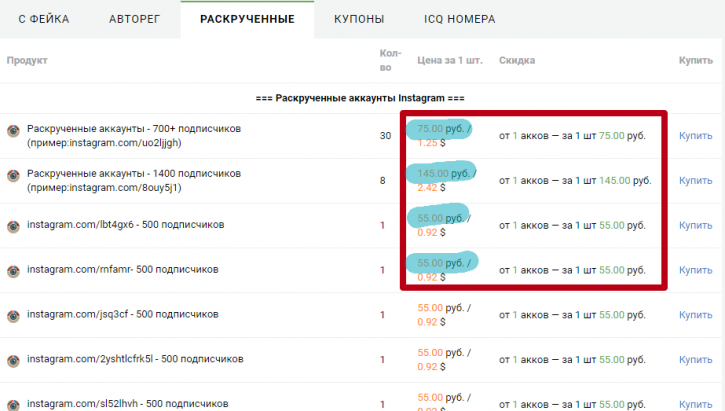The height and width of the screenshot is (411, 725).
Task: Click Instagram icon of the 1400 подписчиков row
Action: (x=13, y=176)
